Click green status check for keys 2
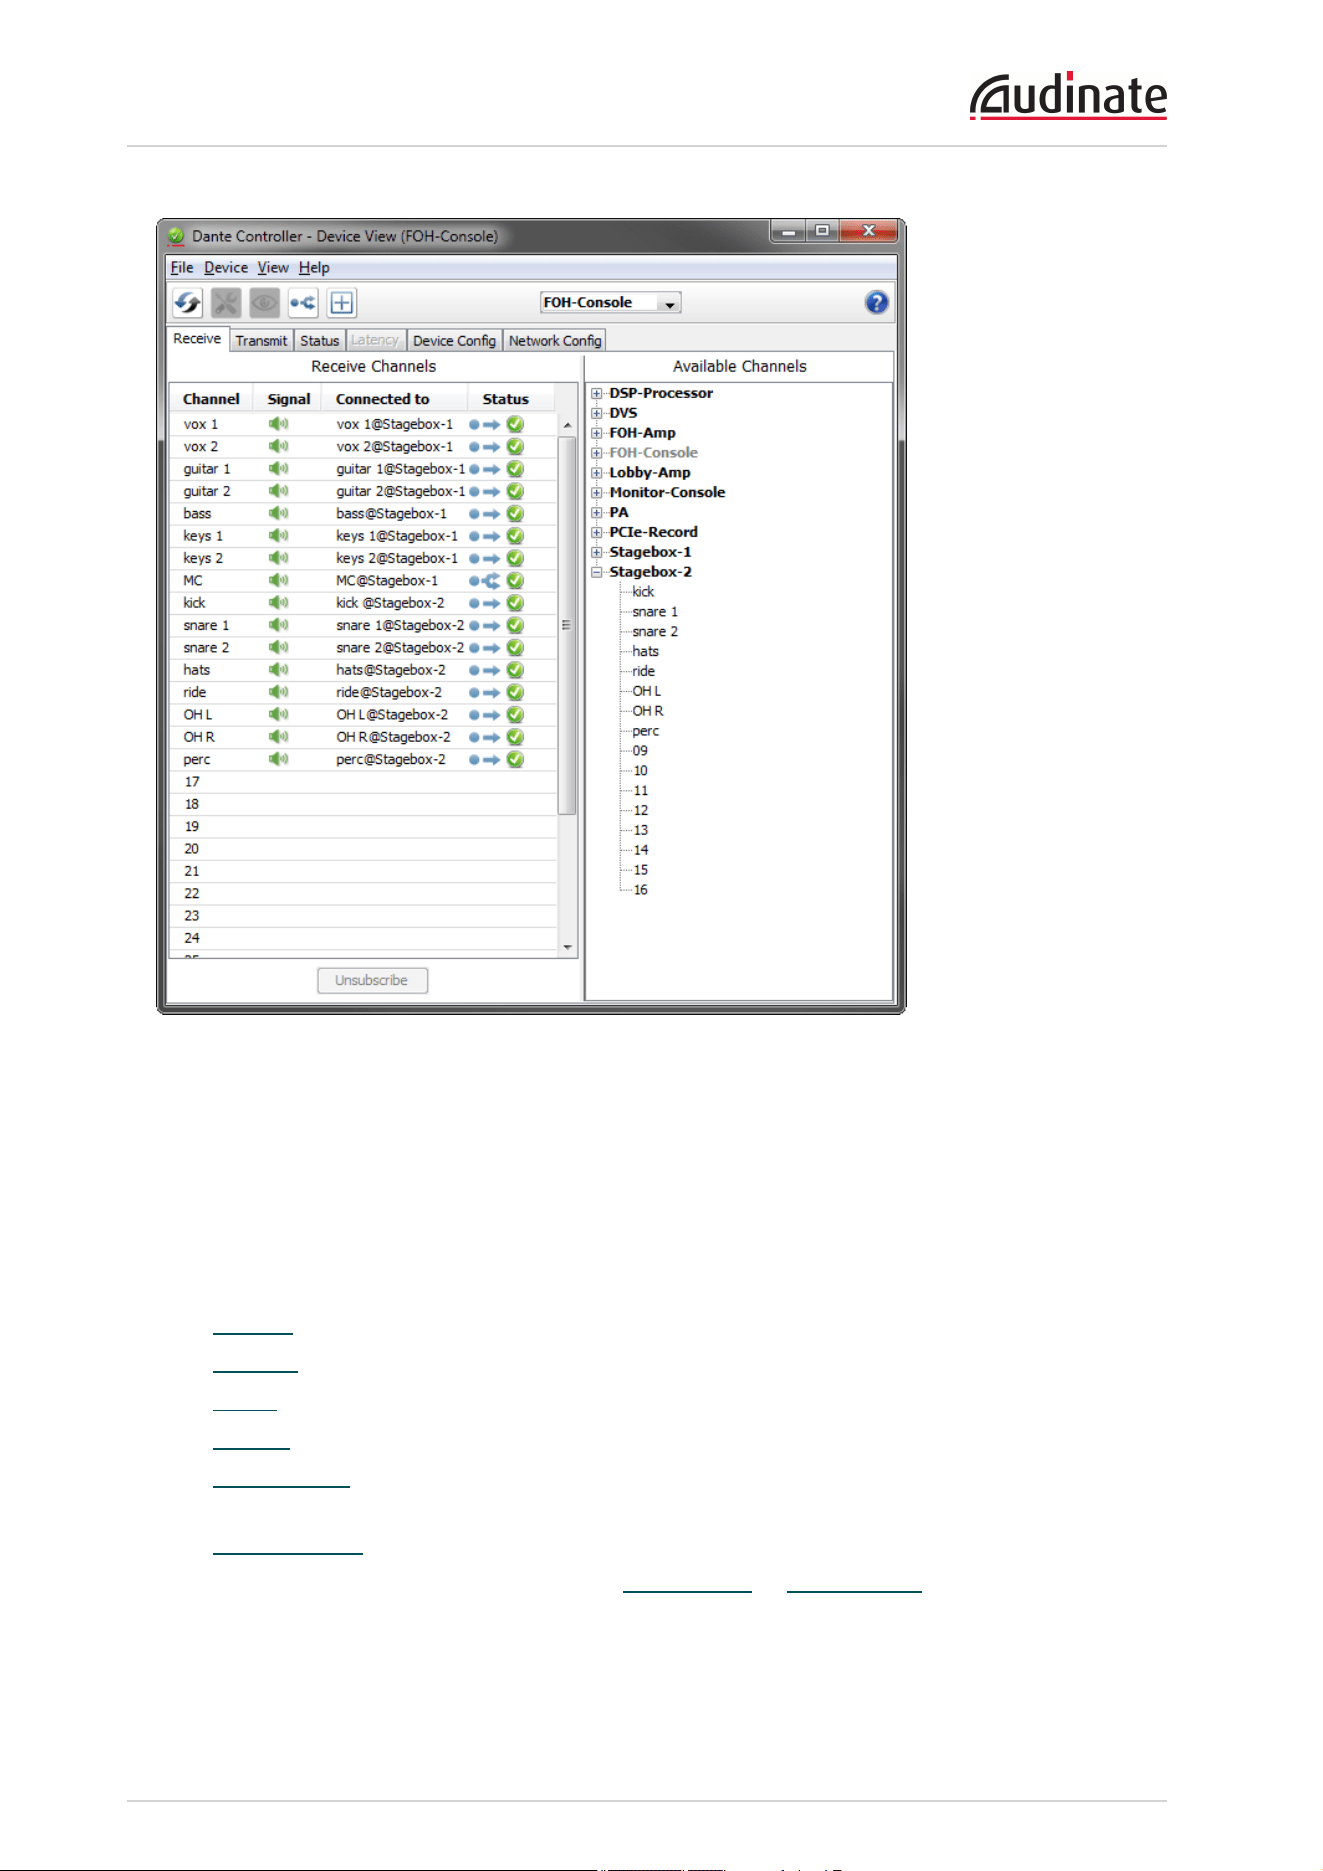The width and height of the screenshot is (1323, 1871). [515, 558]
